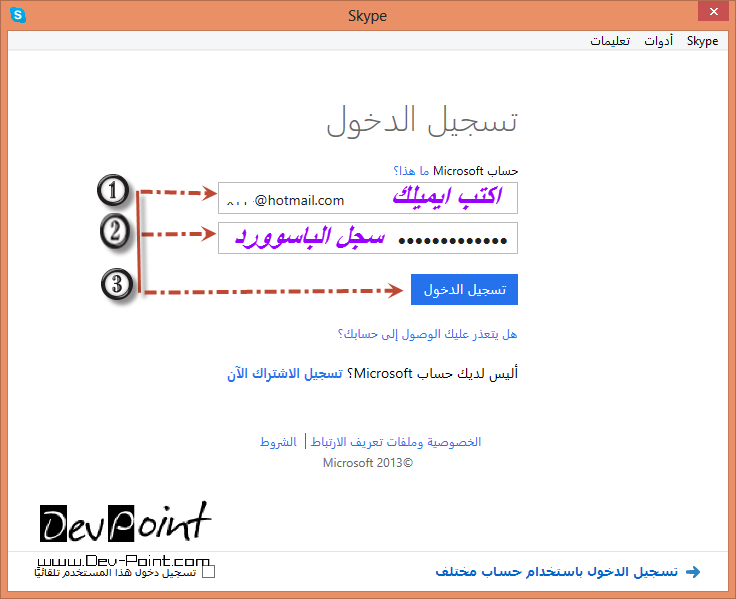The width and height of the screenshot is (736, 599).
Task: Click 'تسجيل الدخول باستخدام حساب مختلف' link
Action: [557, 572]
